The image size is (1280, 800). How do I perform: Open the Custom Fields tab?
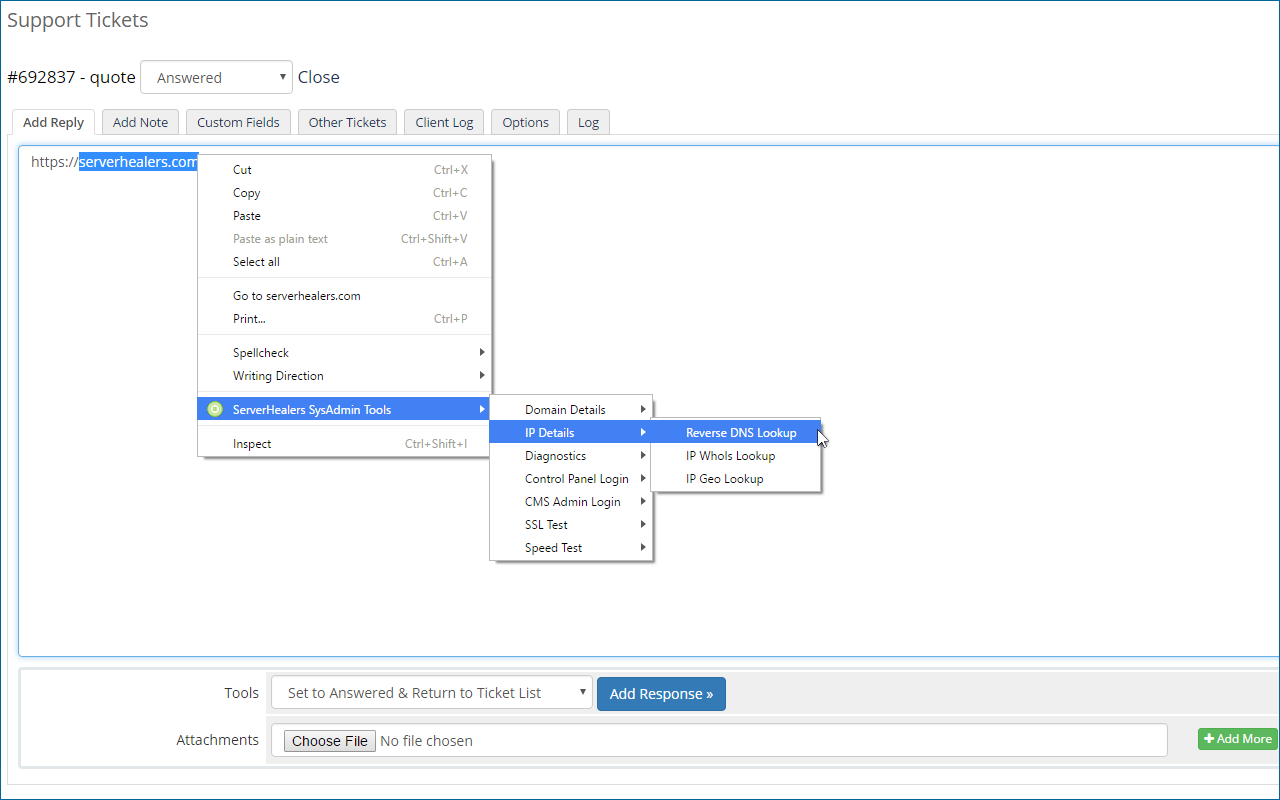click(238, 122)
